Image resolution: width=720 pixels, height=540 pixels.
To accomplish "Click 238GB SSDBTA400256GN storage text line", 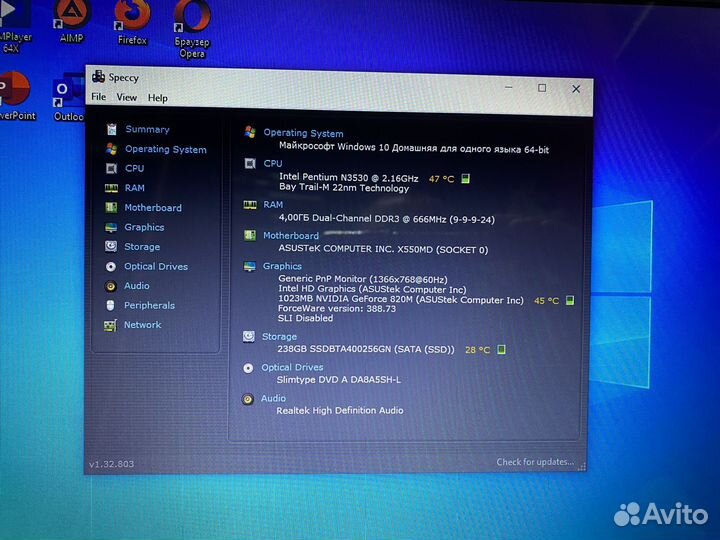I will click(366, 349).
